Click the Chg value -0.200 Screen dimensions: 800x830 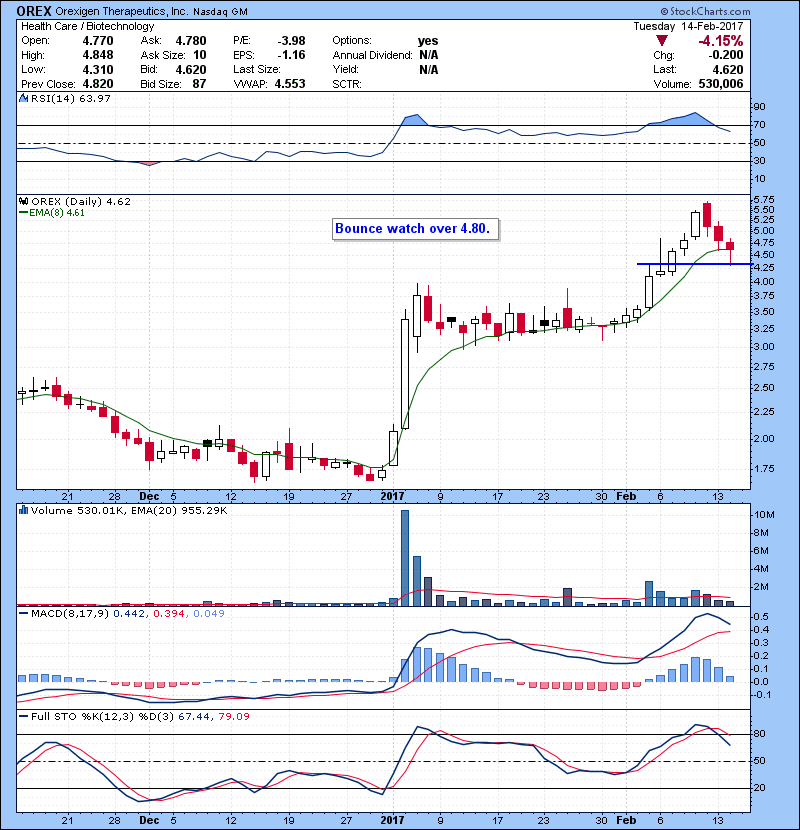click(x=726, y=55)
